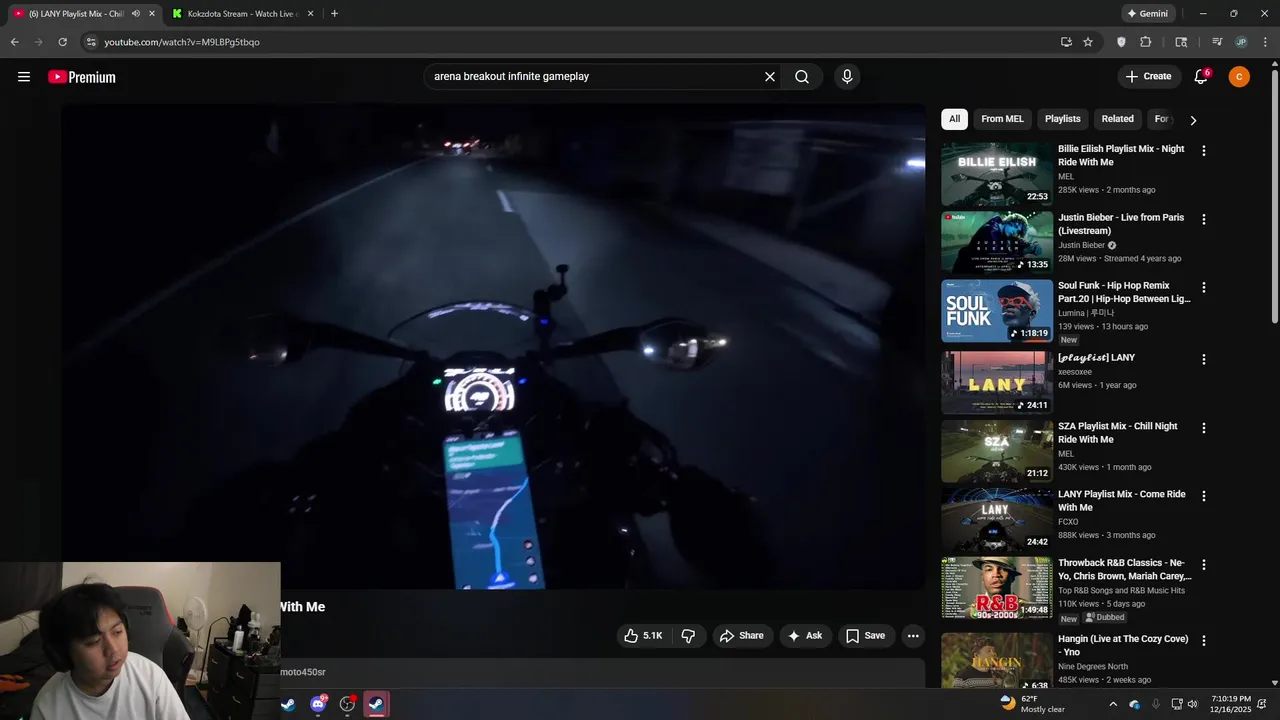Viewport: 1280px width, 720px height.
Task: Open the Extensions puzzle menu
Action: pos(1146,42)
